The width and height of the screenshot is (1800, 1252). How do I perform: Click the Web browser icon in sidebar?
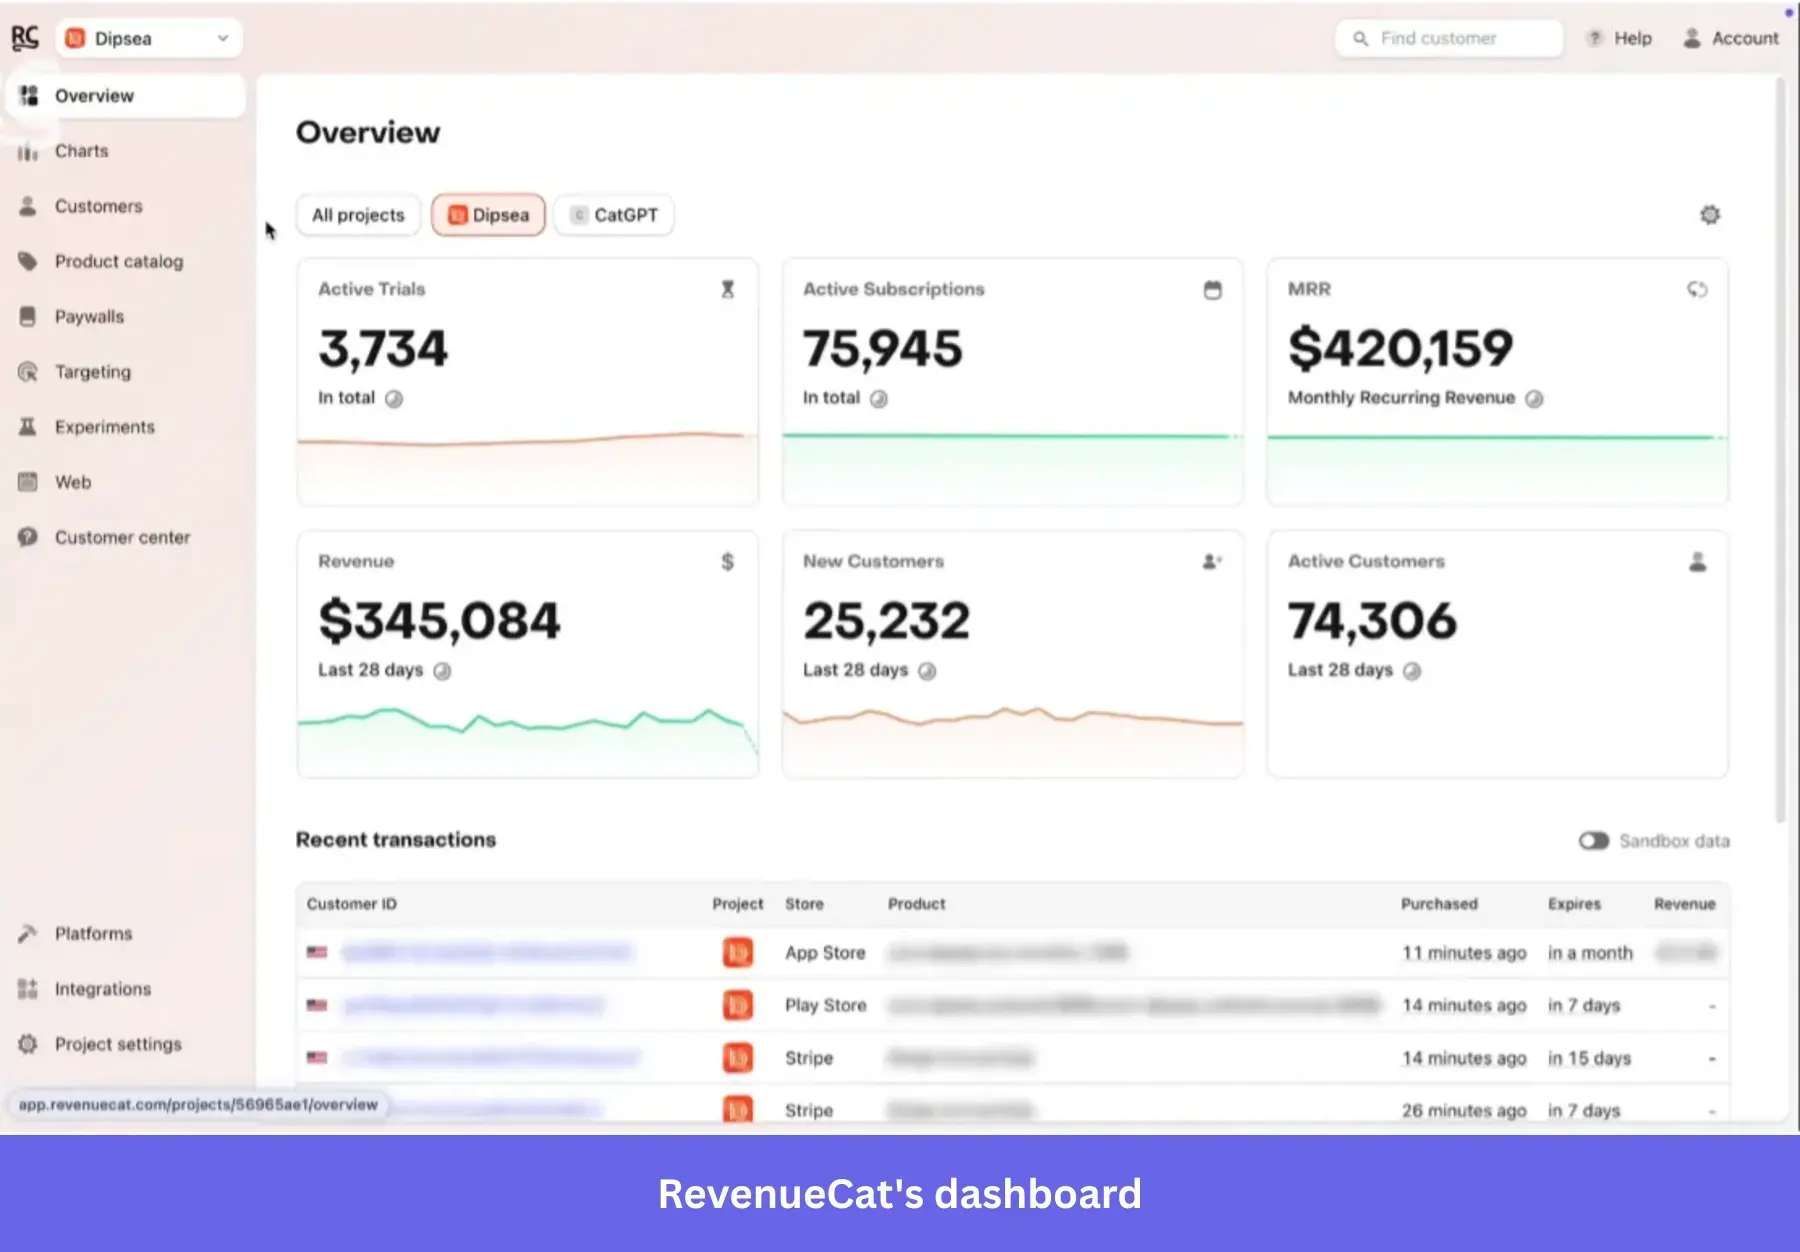coord(28,482)
